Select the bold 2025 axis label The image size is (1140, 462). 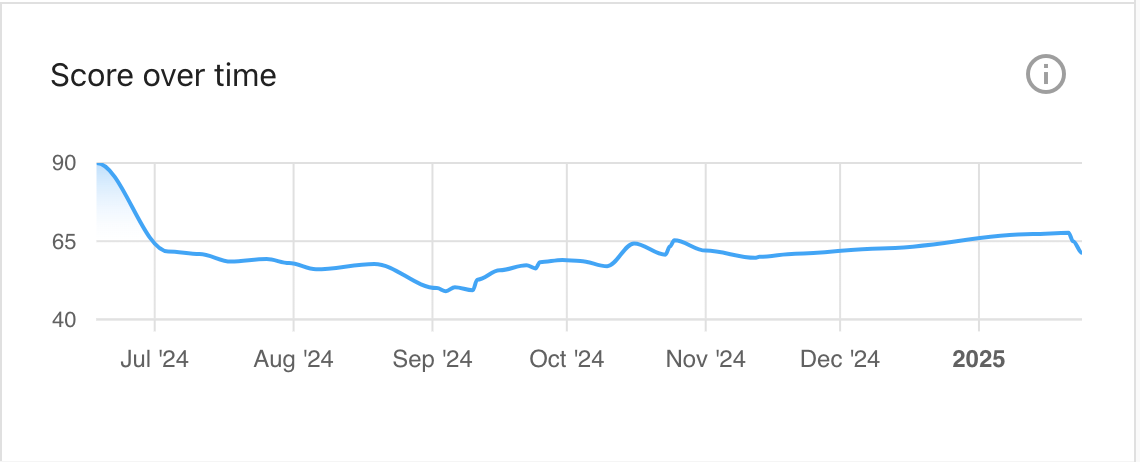[x=979, y=359]
